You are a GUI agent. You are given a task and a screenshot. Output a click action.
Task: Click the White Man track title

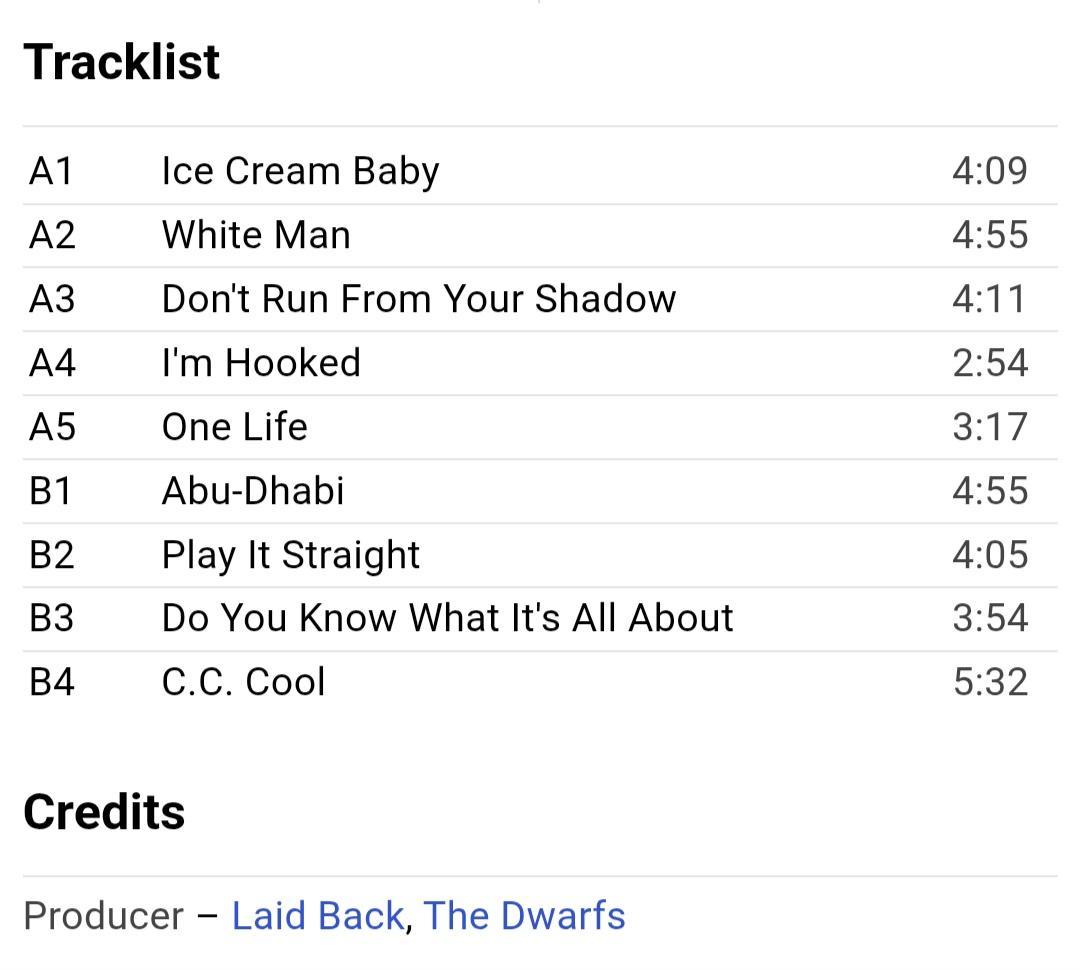coord(256,235)
